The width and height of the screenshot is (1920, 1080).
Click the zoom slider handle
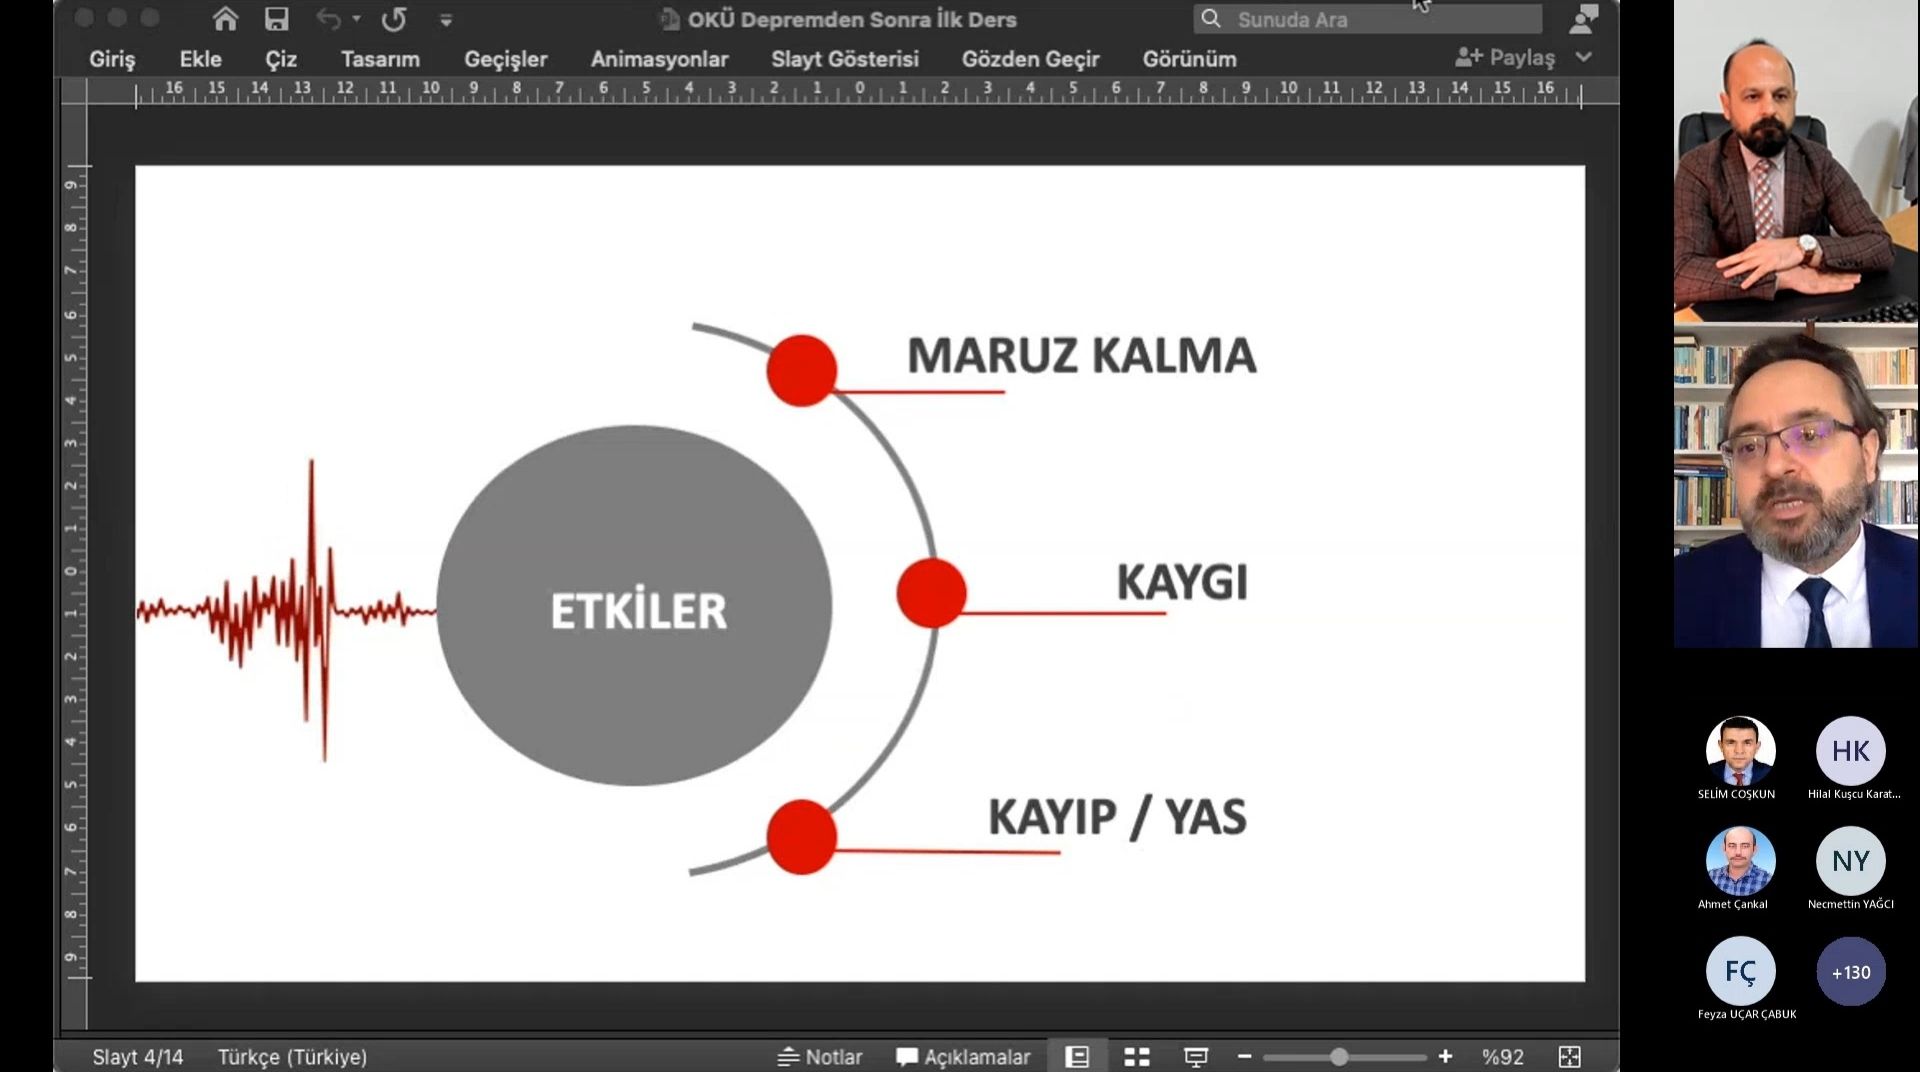(x=1339, y=1057)
